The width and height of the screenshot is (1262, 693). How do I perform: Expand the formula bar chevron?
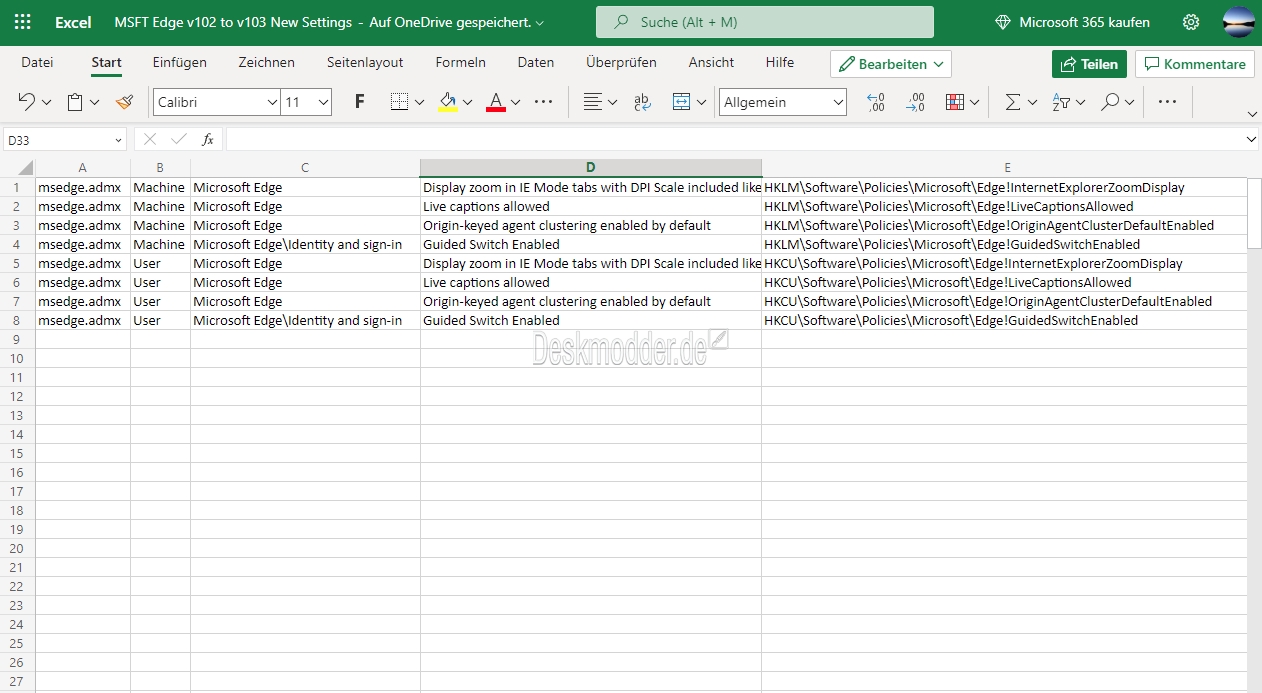click(1251, 140)
